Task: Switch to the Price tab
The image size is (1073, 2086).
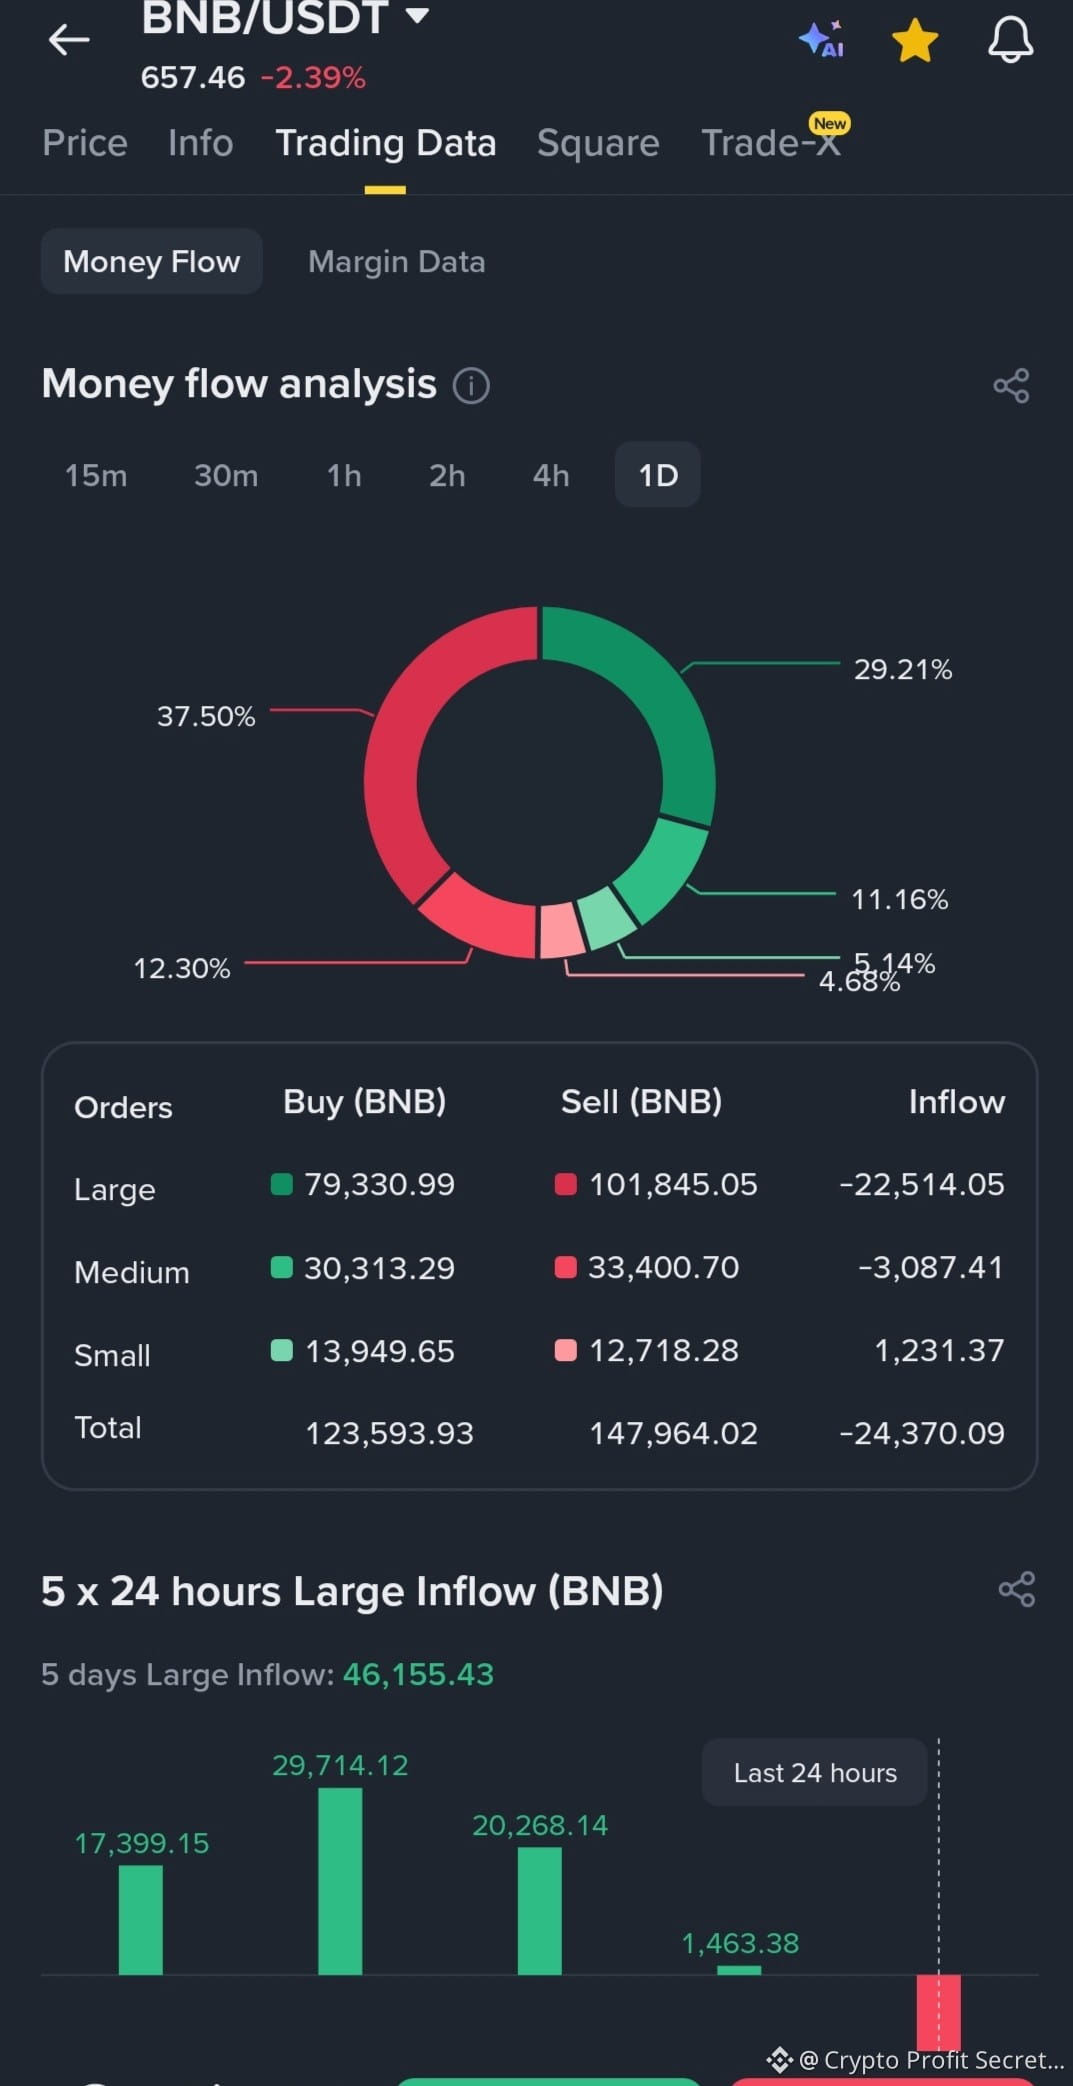Action: (85, 143)
